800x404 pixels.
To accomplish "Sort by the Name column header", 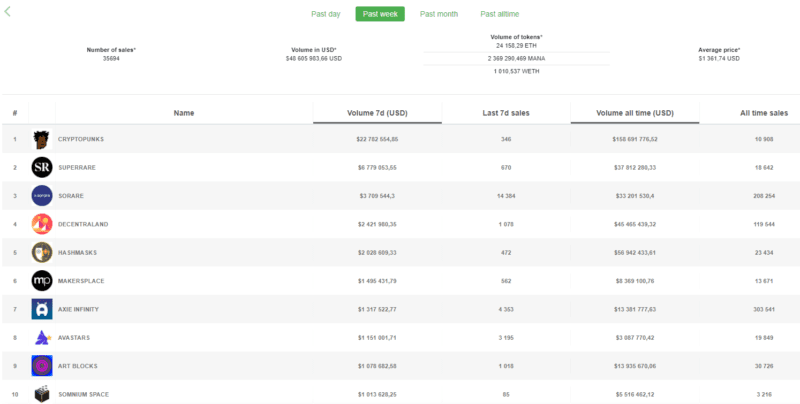I will (184, 113).
